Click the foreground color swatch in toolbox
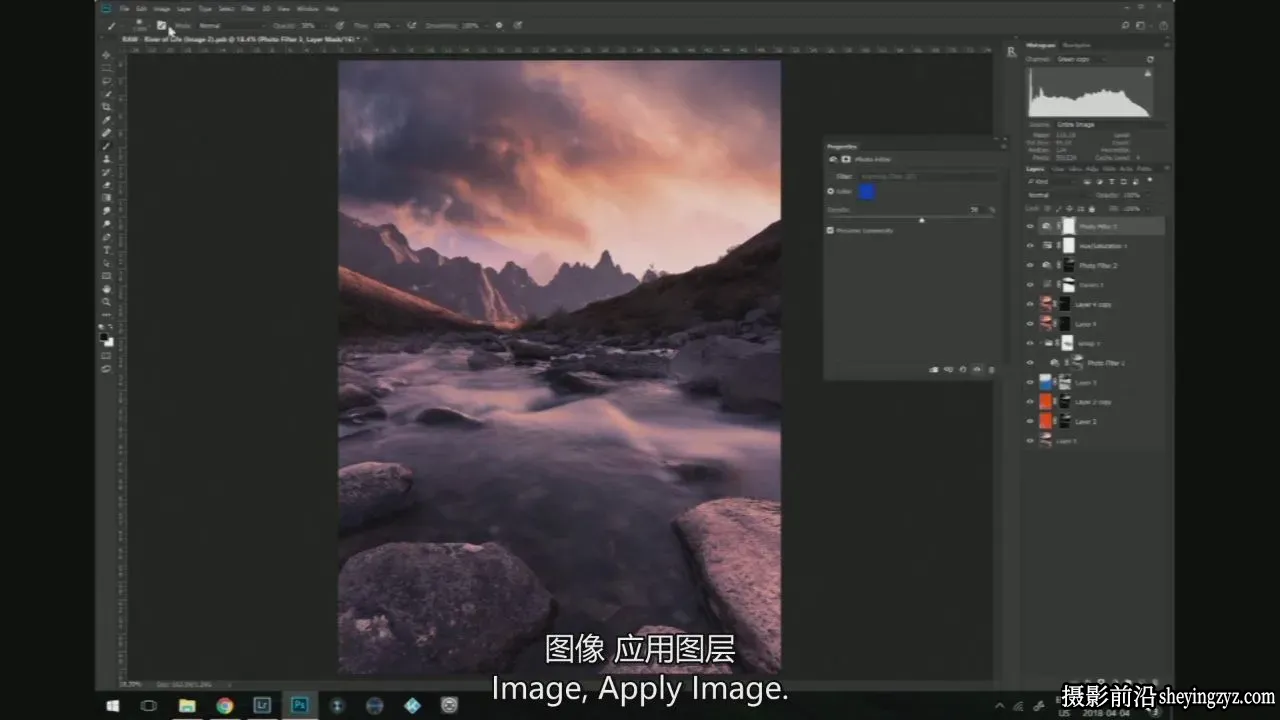 [x=105, y=338]
